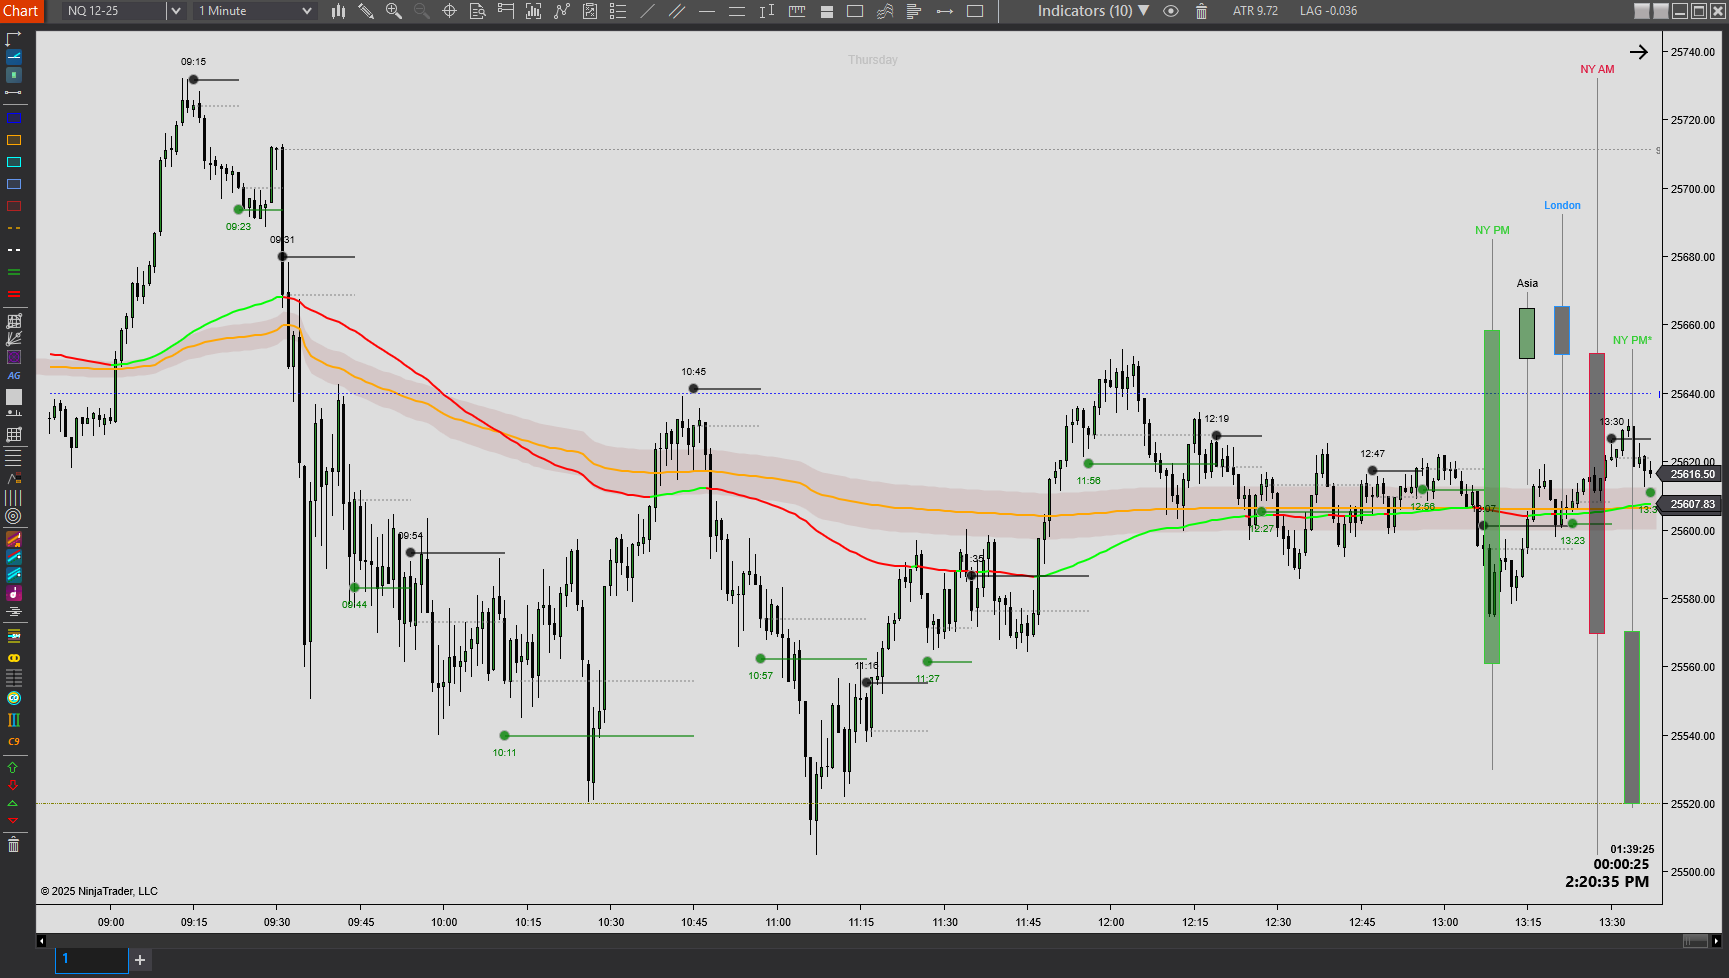Select the crosshair cursor tool

click(449, 11)
